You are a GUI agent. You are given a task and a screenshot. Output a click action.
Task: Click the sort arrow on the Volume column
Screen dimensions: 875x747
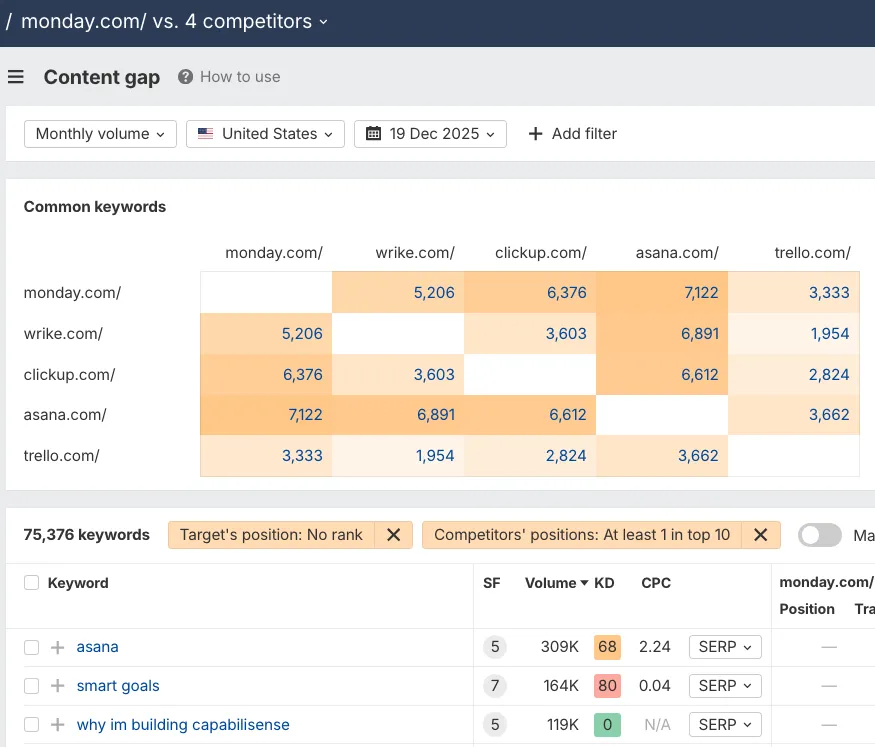[582, 582]
